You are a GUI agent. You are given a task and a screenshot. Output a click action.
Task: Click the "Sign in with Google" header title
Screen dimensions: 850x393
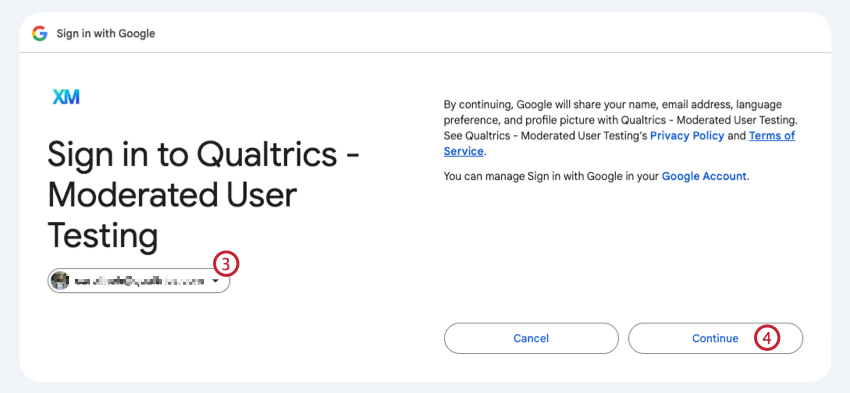106,34
